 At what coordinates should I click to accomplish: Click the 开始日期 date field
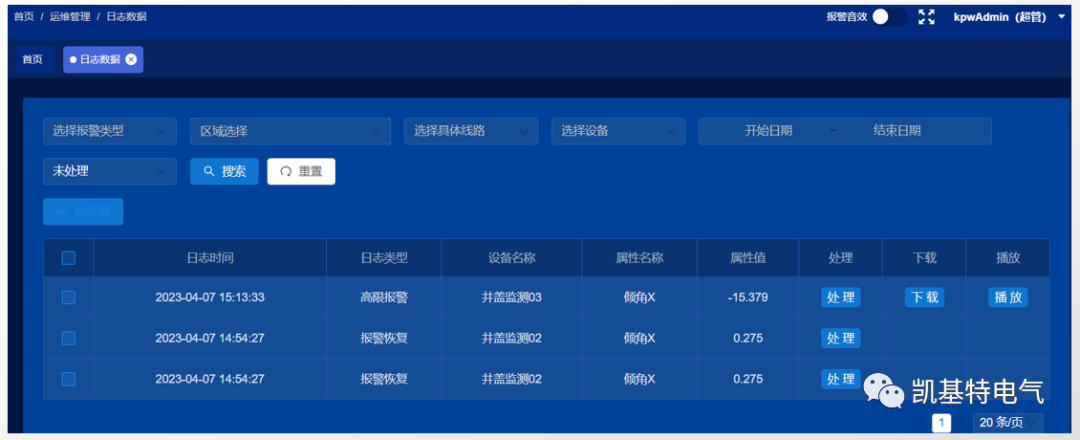pos(768,131)
